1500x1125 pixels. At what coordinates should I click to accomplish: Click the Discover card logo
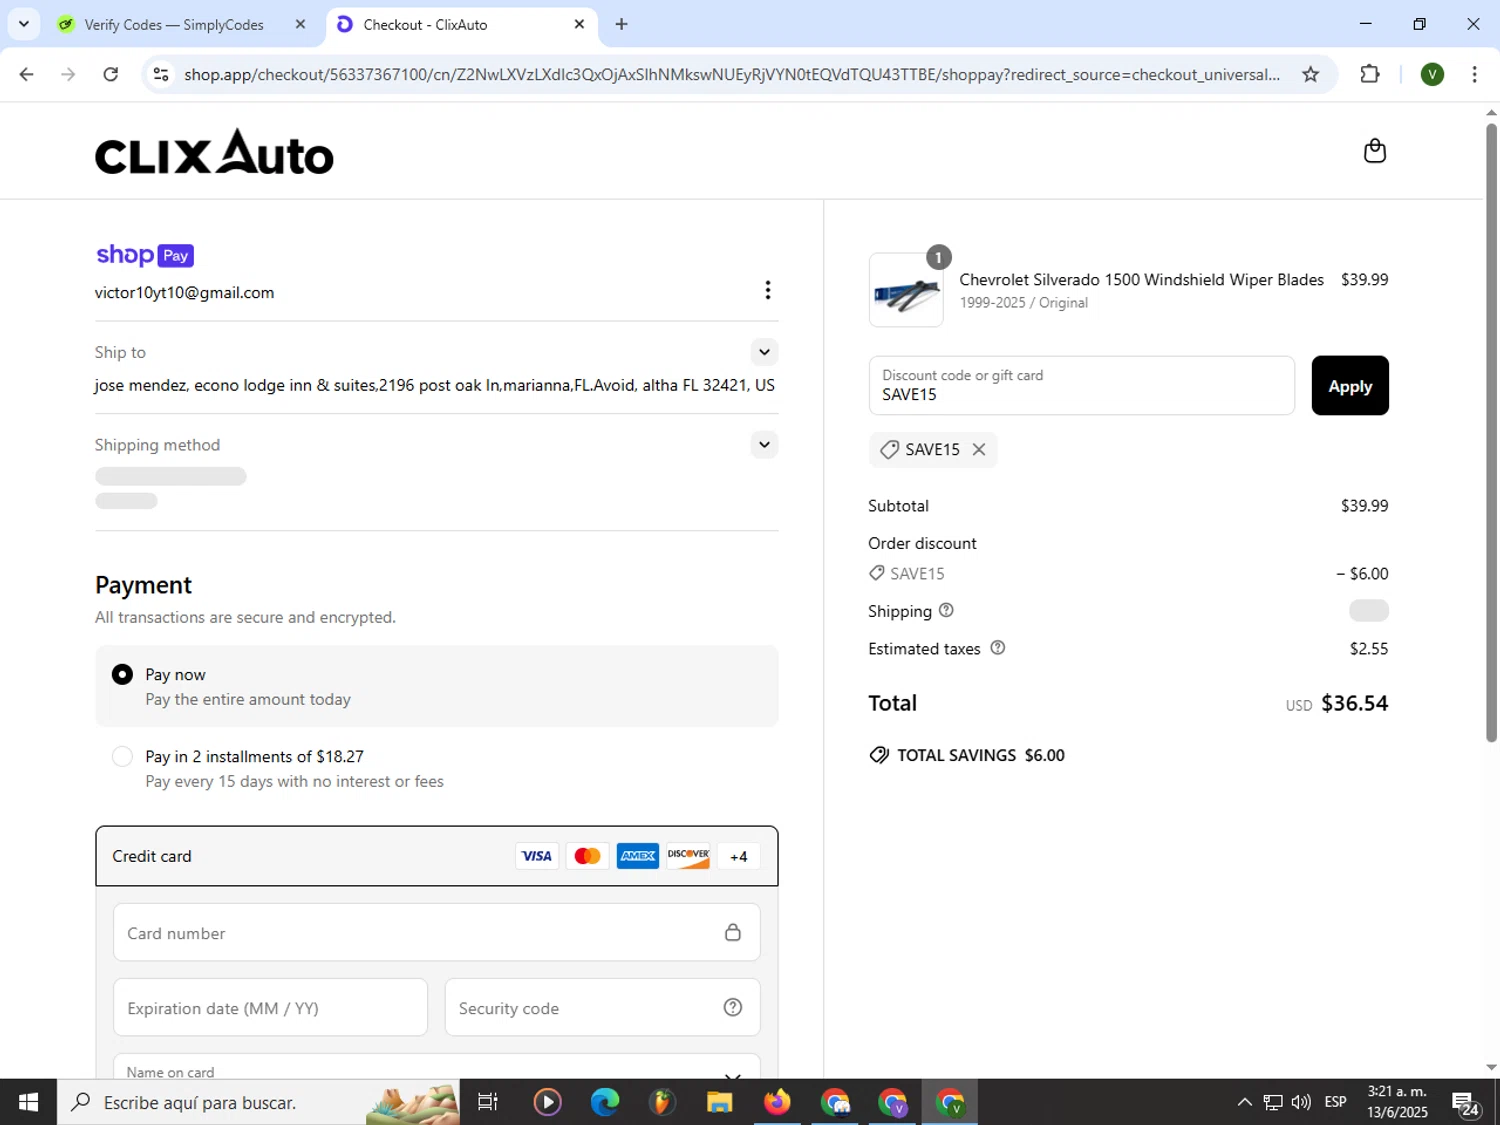coord(688,856)
